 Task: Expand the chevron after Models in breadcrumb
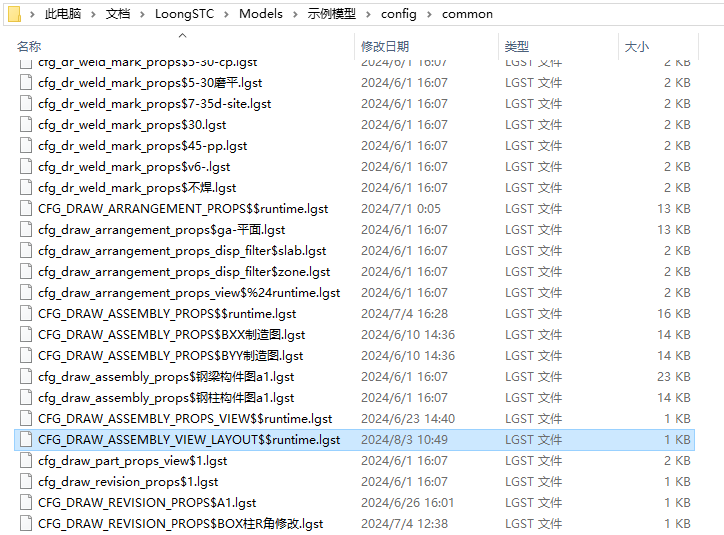[295, 14]
